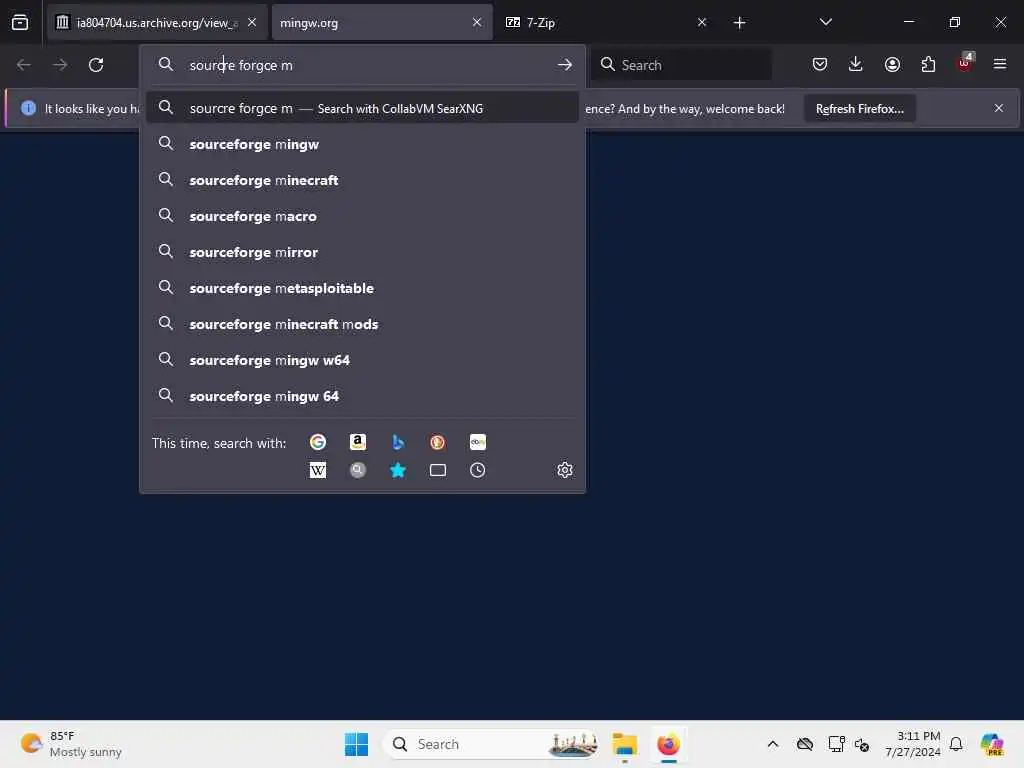Viewport: 1024px width, 768px height.
Task: Search this time with Amazon
Action: pyautogui.click(x=358, y=442)
